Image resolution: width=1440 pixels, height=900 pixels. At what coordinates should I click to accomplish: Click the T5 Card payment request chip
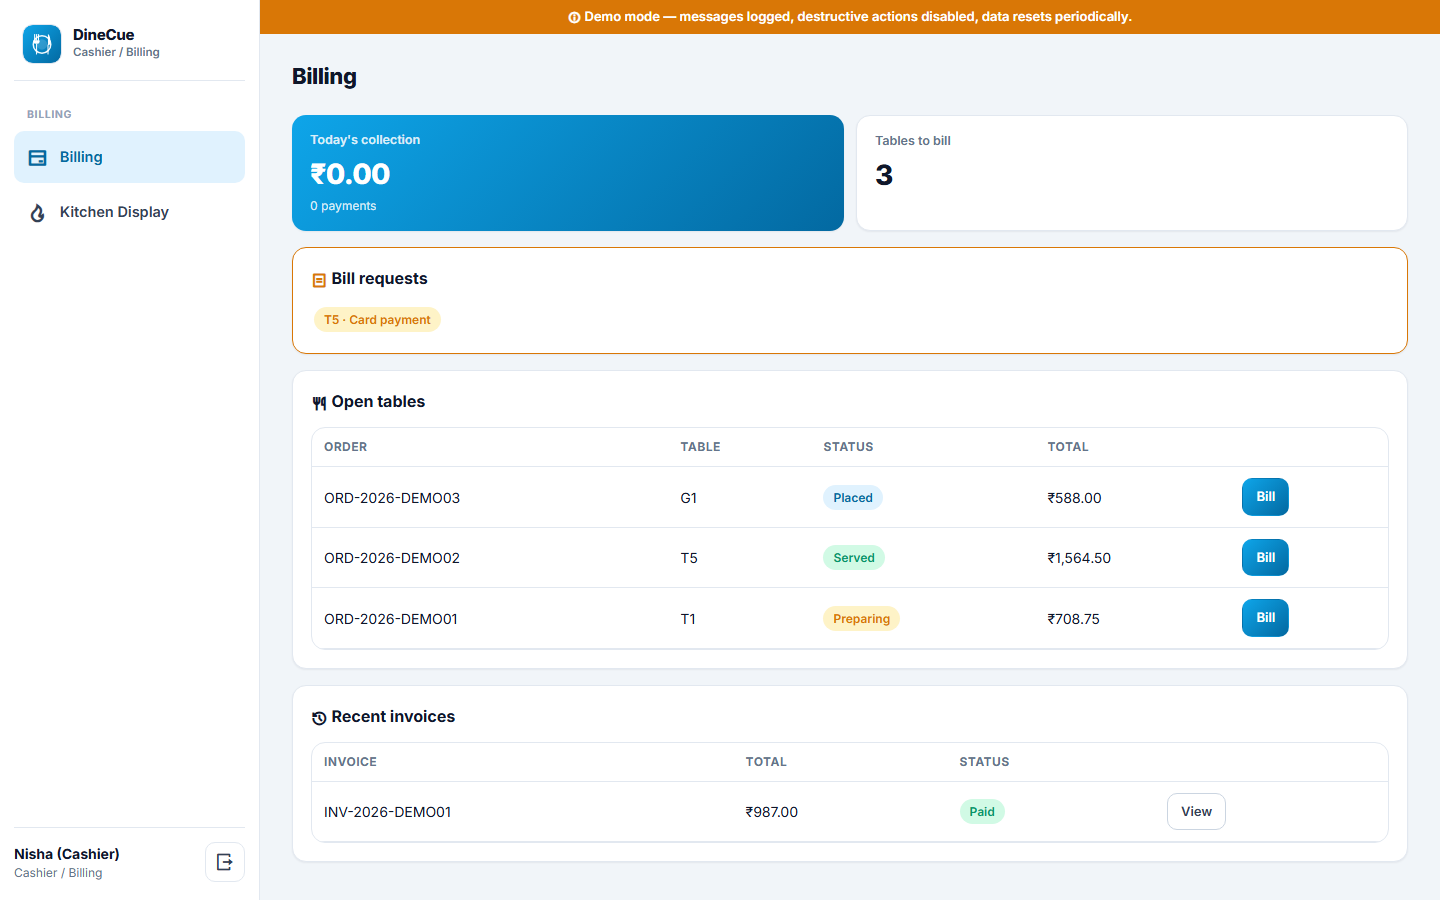[377, 320]
